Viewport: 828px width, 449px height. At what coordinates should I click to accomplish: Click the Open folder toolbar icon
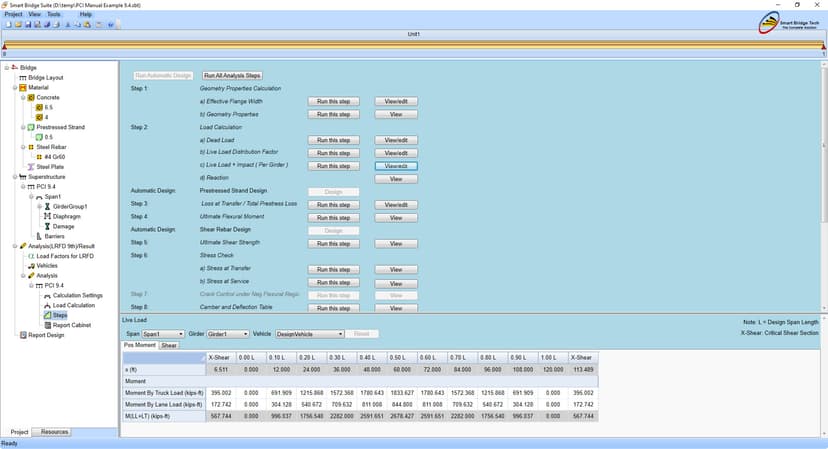point(18,24)
